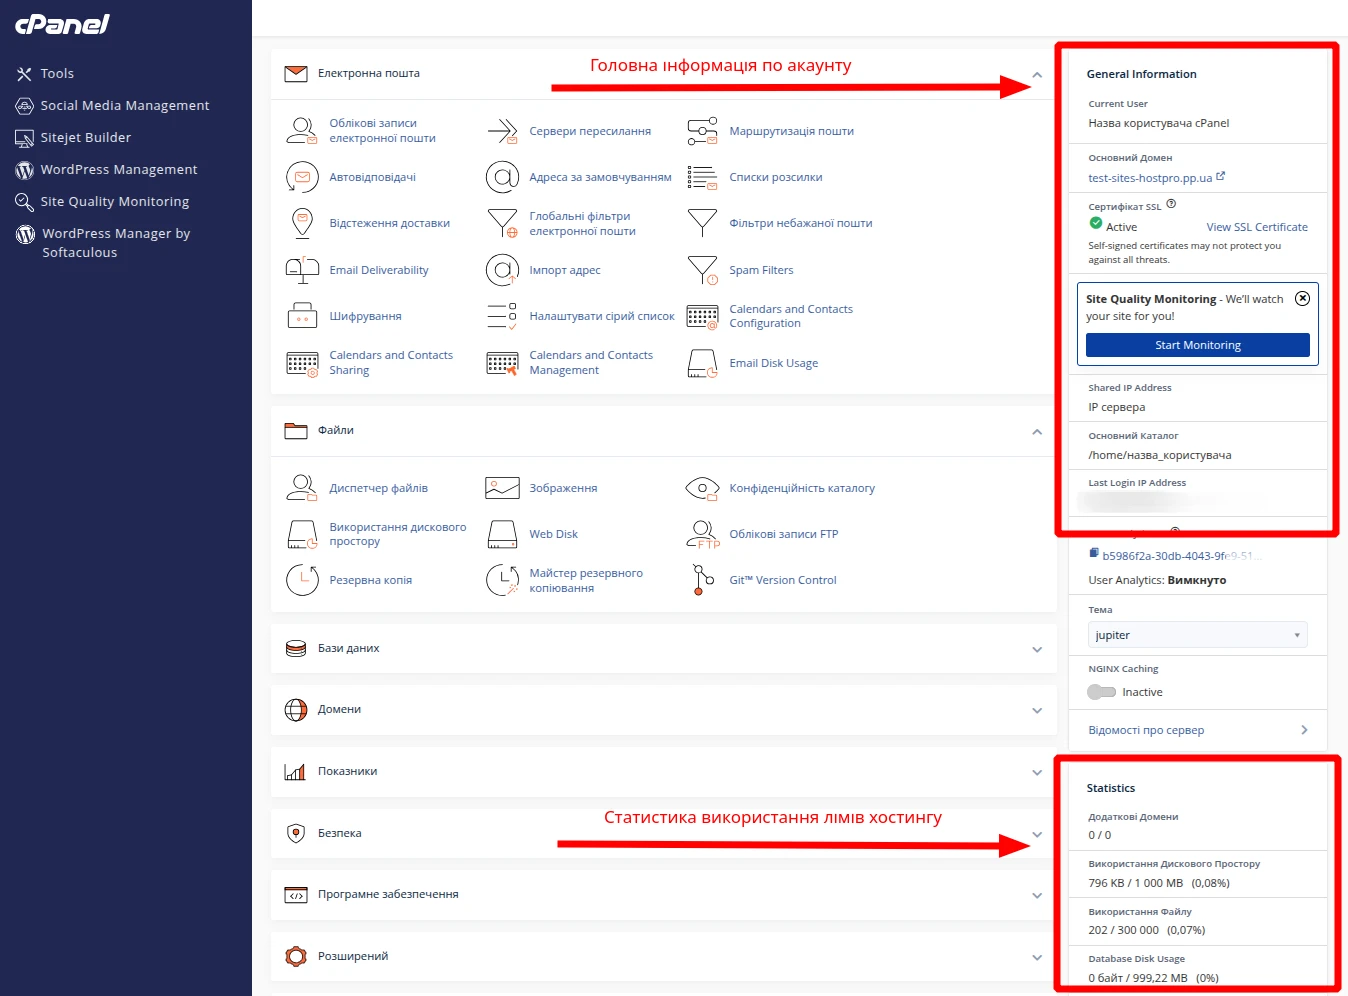The width and height of the screenshot is (1348, 996).
Task: Open the View SSL Certificate link
Action: (1256, 226)
